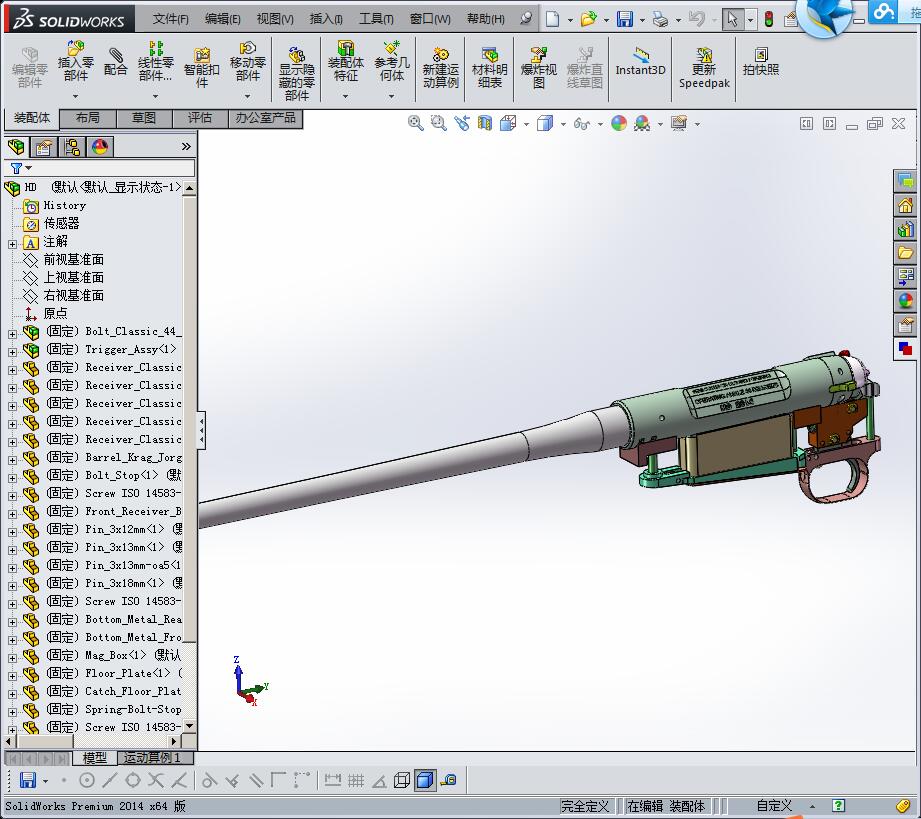
Task: Open the Edit Appearance color ball
Action: click(619, 123)
